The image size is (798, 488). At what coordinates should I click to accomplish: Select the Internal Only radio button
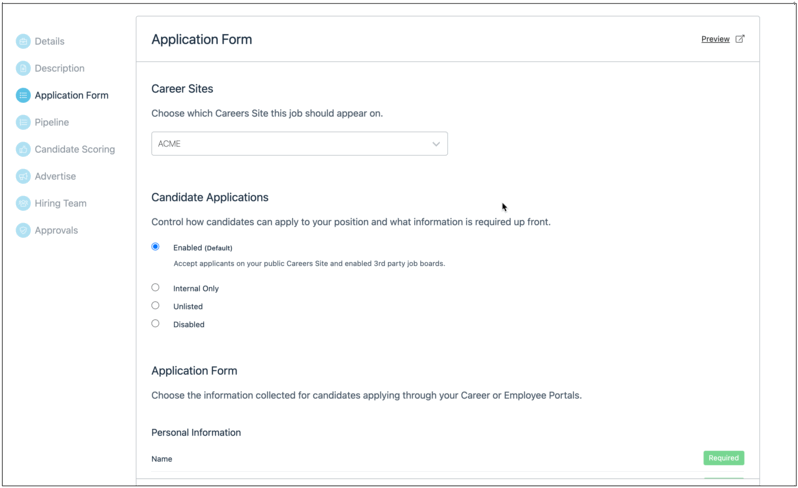coord(155,288)
